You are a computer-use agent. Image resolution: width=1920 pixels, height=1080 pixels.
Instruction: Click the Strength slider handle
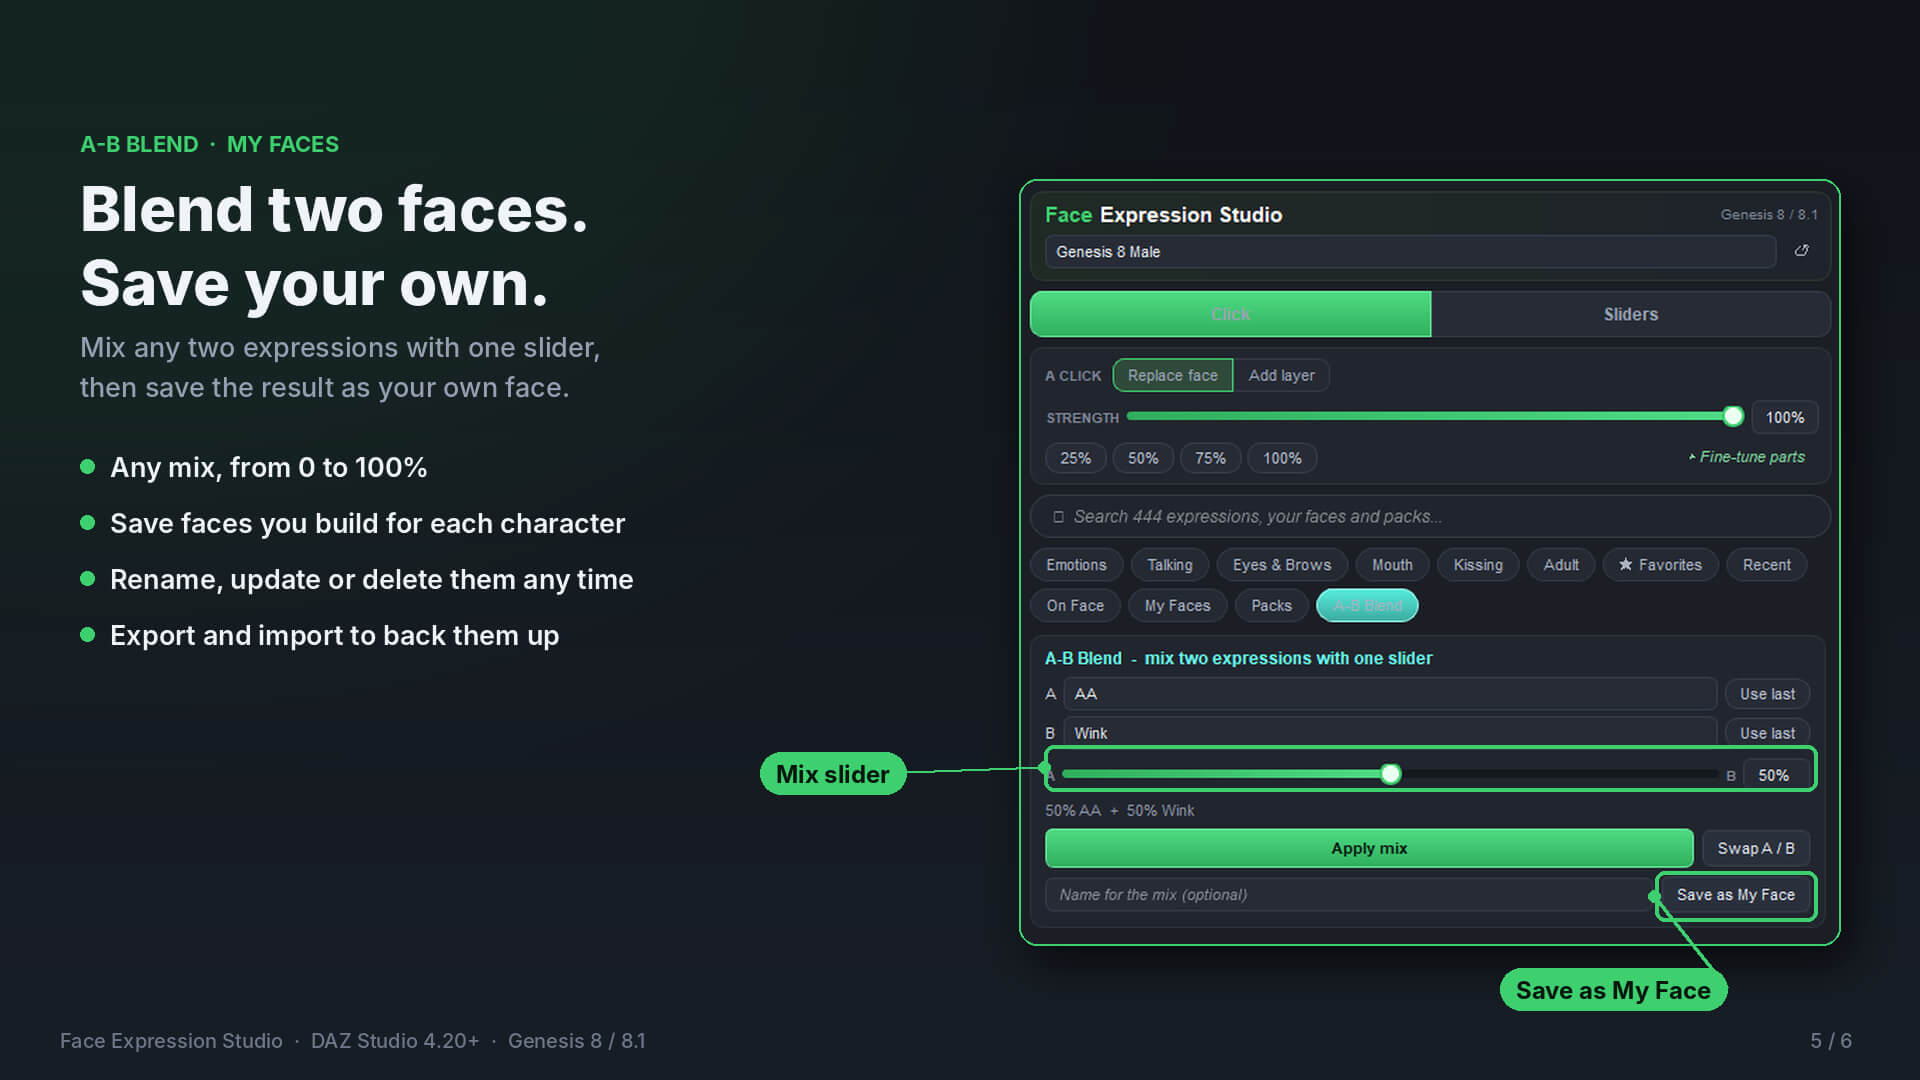[x=1733, y=416]
